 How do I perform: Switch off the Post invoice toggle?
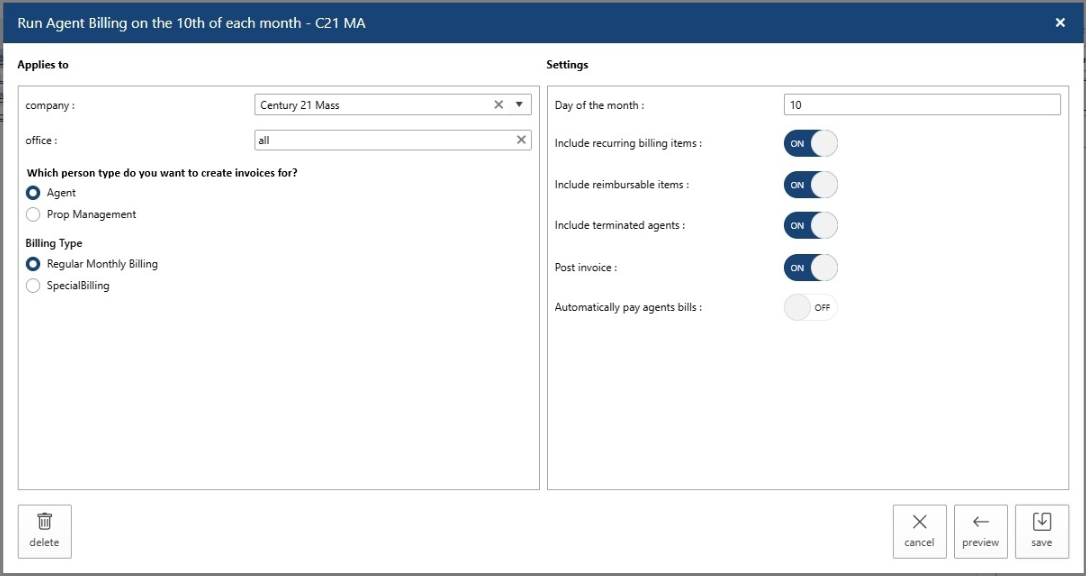(x=810, y=268)
